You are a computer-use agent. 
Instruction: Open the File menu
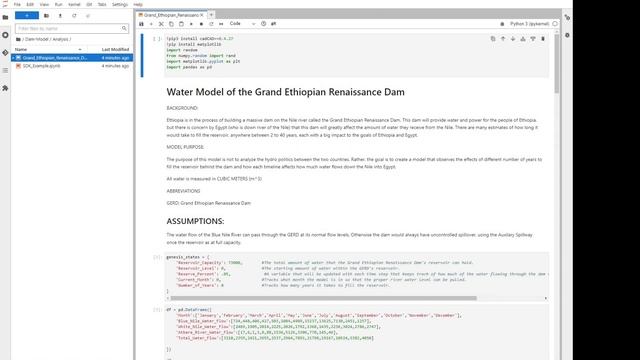coord(17,4)
